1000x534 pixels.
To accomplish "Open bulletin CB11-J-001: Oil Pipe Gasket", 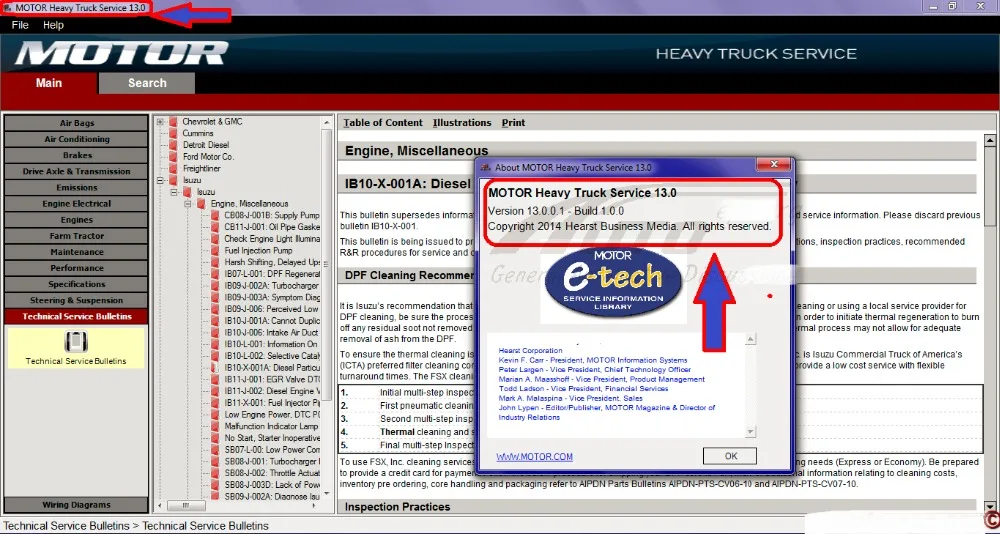I will (272, 227).
